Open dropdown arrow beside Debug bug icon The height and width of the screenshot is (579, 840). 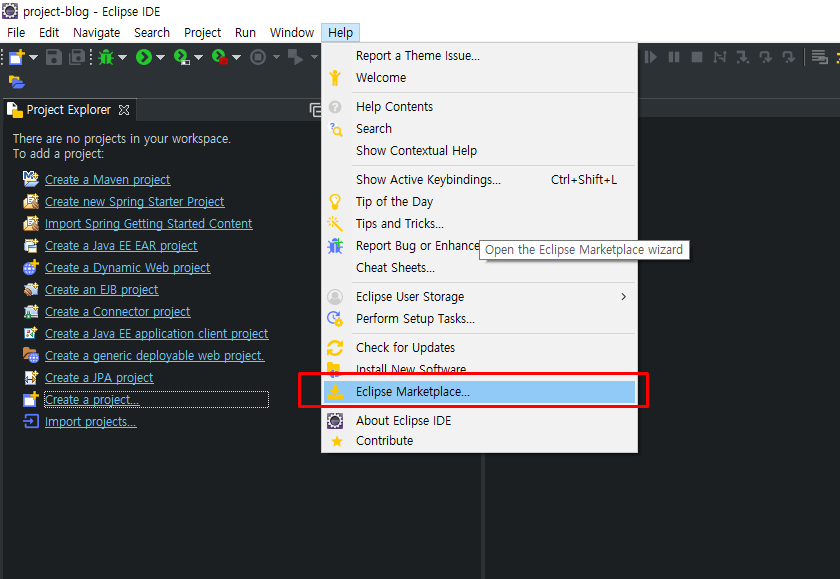pyautogui.click(x=122, y=57)
